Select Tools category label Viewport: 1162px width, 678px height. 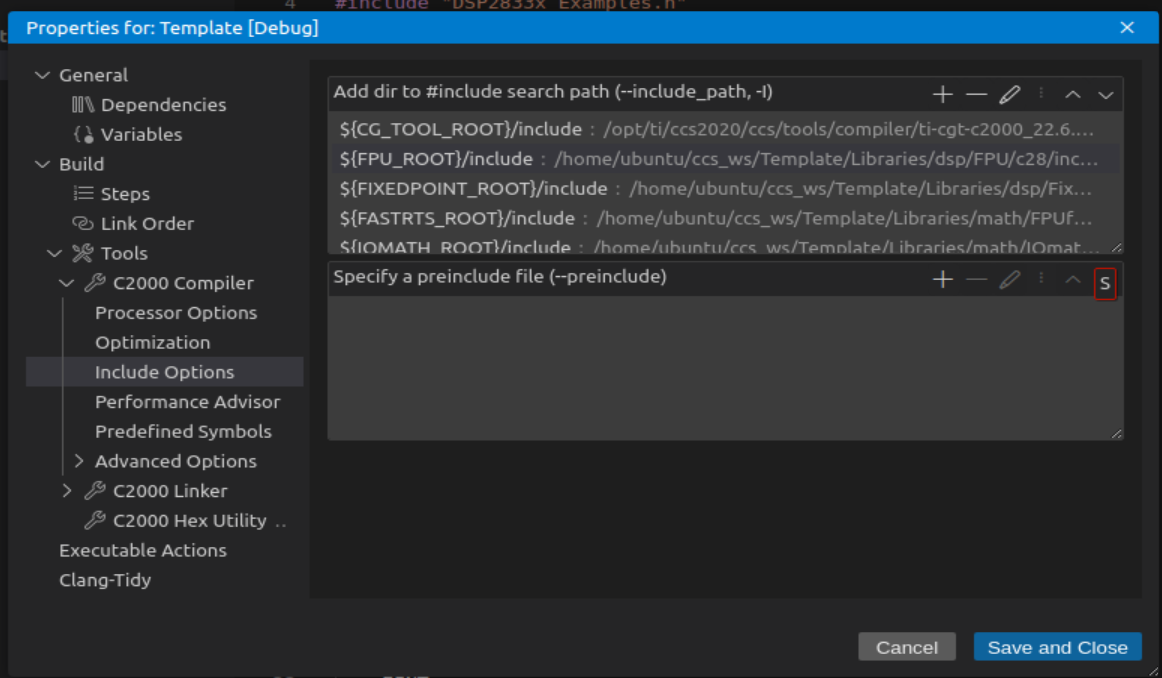pyautogui.click(x=124, y=253)
